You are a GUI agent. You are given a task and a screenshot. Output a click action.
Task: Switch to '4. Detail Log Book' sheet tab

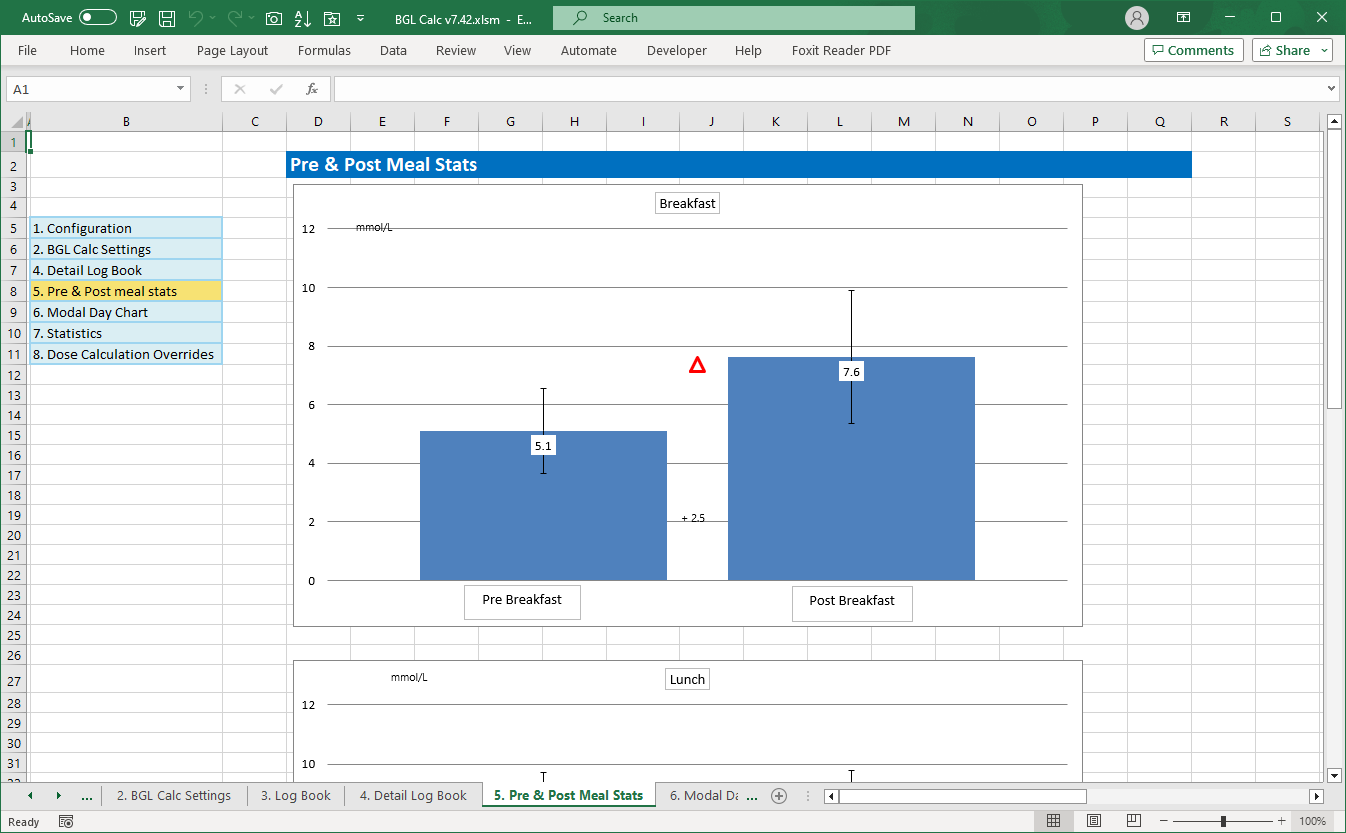click(x=413, y=796)
